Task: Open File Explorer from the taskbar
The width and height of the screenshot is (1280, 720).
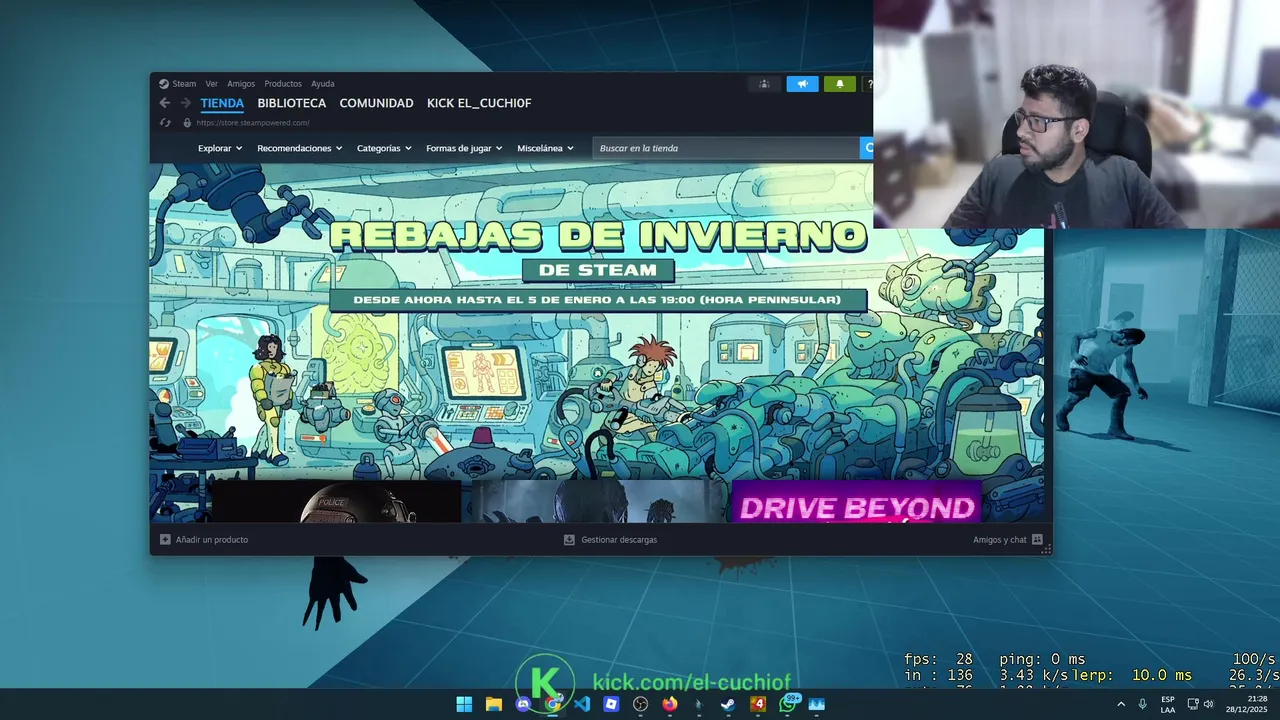Action: [493, 704]
